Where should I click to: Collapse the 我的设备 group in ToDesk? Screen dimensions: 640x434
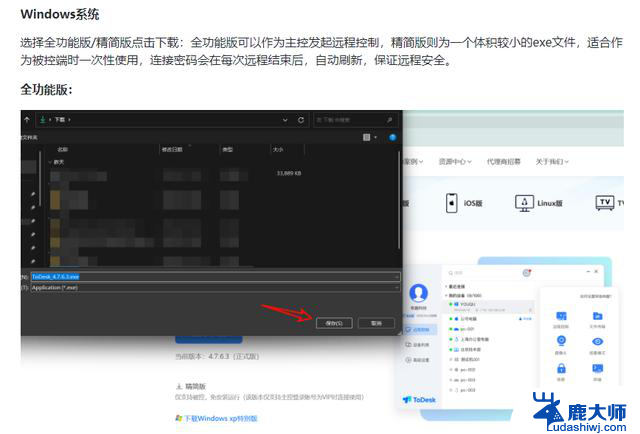click(446, 295)
